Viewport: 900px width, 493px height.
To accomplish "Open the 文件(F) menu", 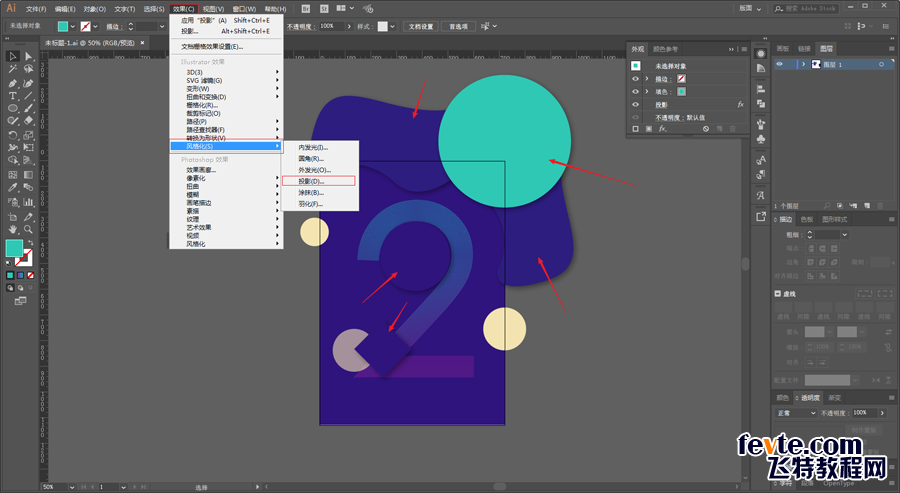I will [36, 9].
